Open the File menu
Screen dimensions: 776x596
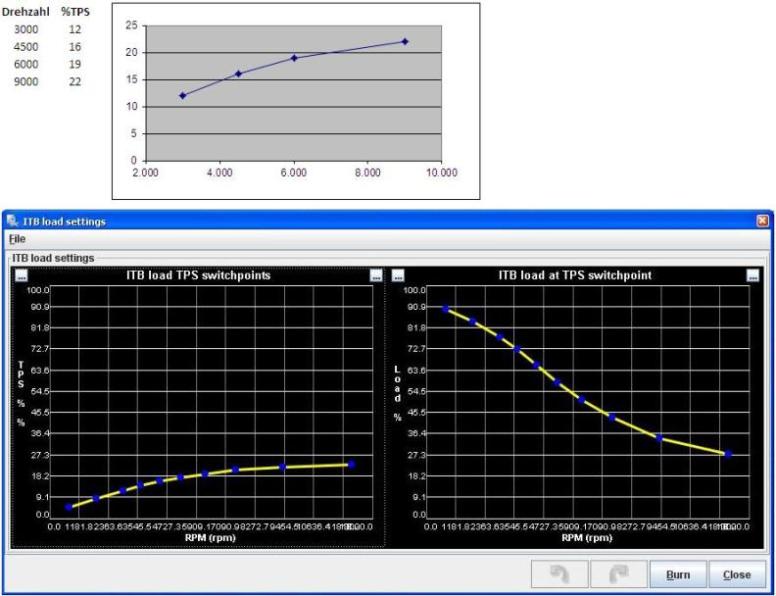17,239
